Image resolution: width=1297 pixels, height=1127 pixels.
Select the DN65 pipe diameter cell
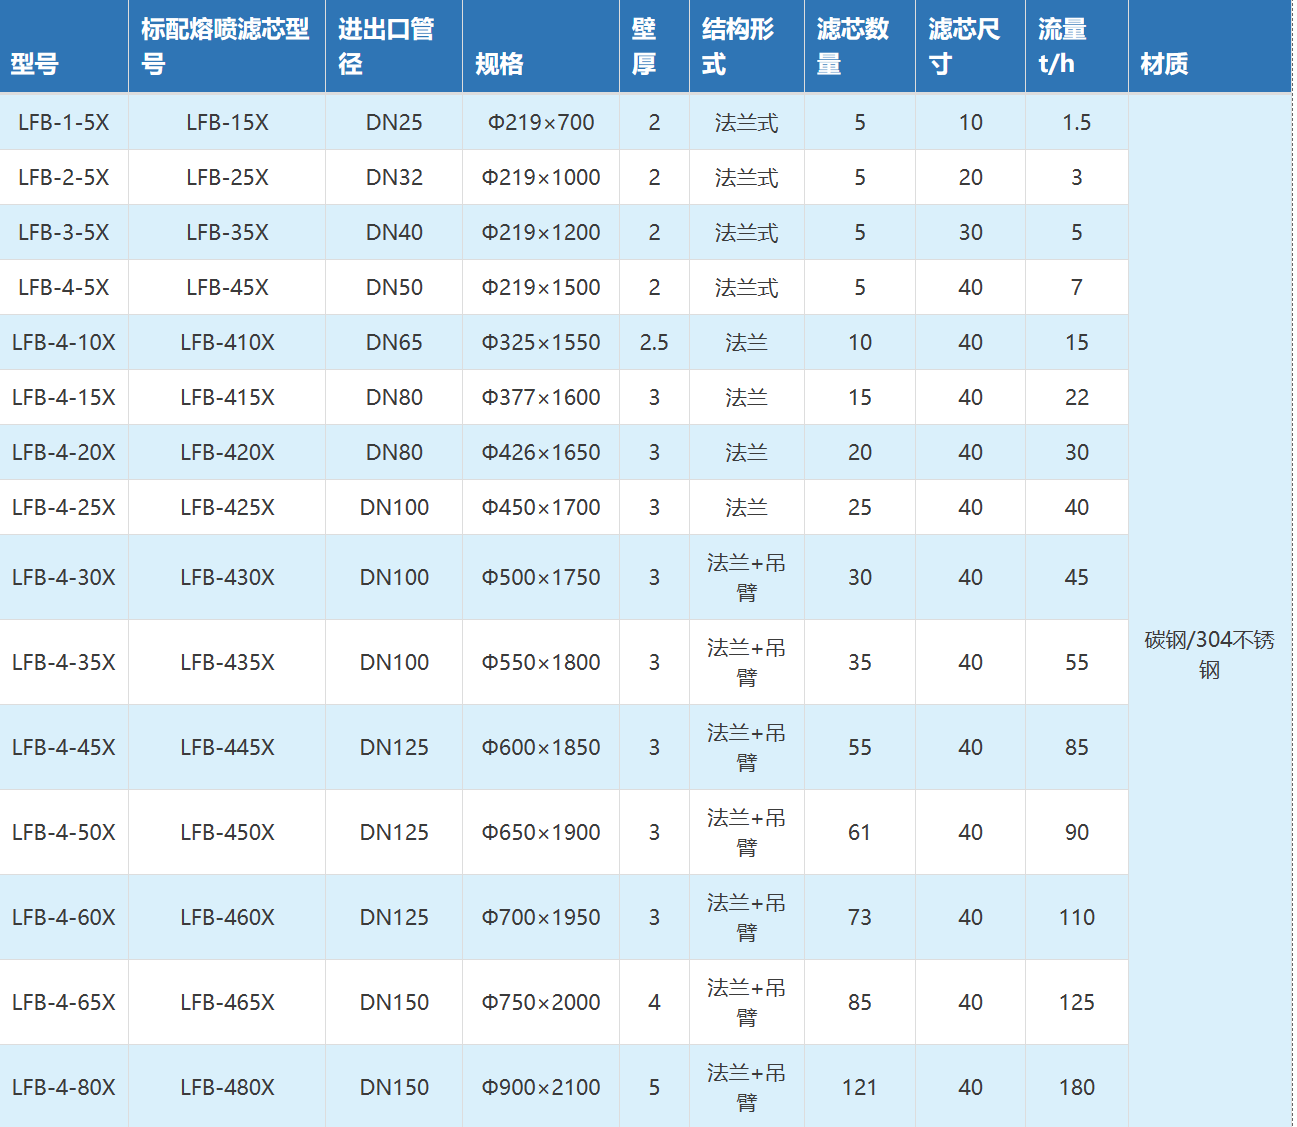[394, 342]
